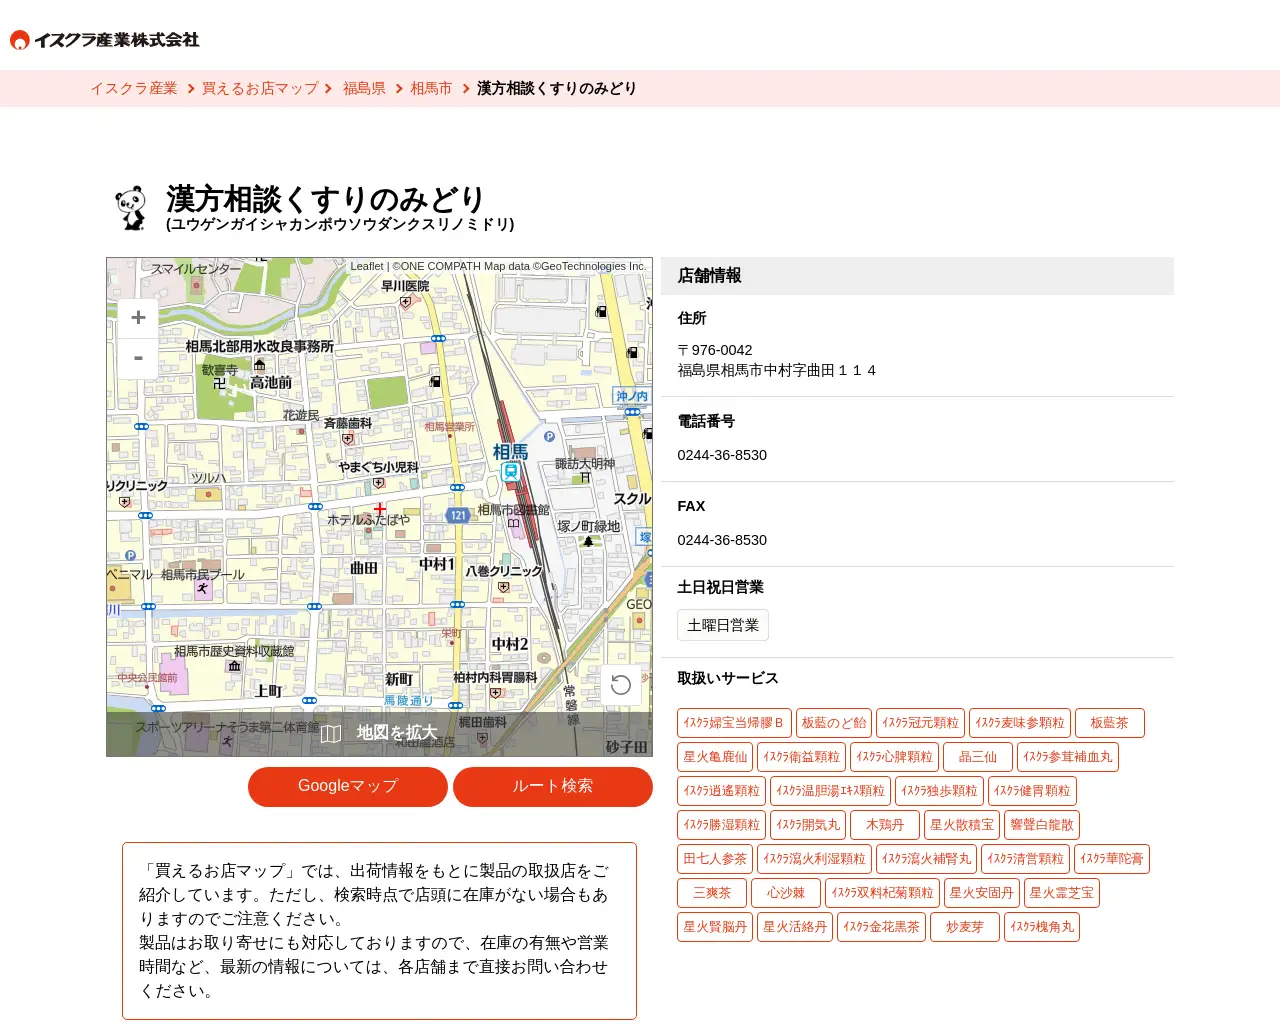Select イスクラ槐角丸 product tag
Viewport: 1280px width, 1024px height.
point(1042,927)
